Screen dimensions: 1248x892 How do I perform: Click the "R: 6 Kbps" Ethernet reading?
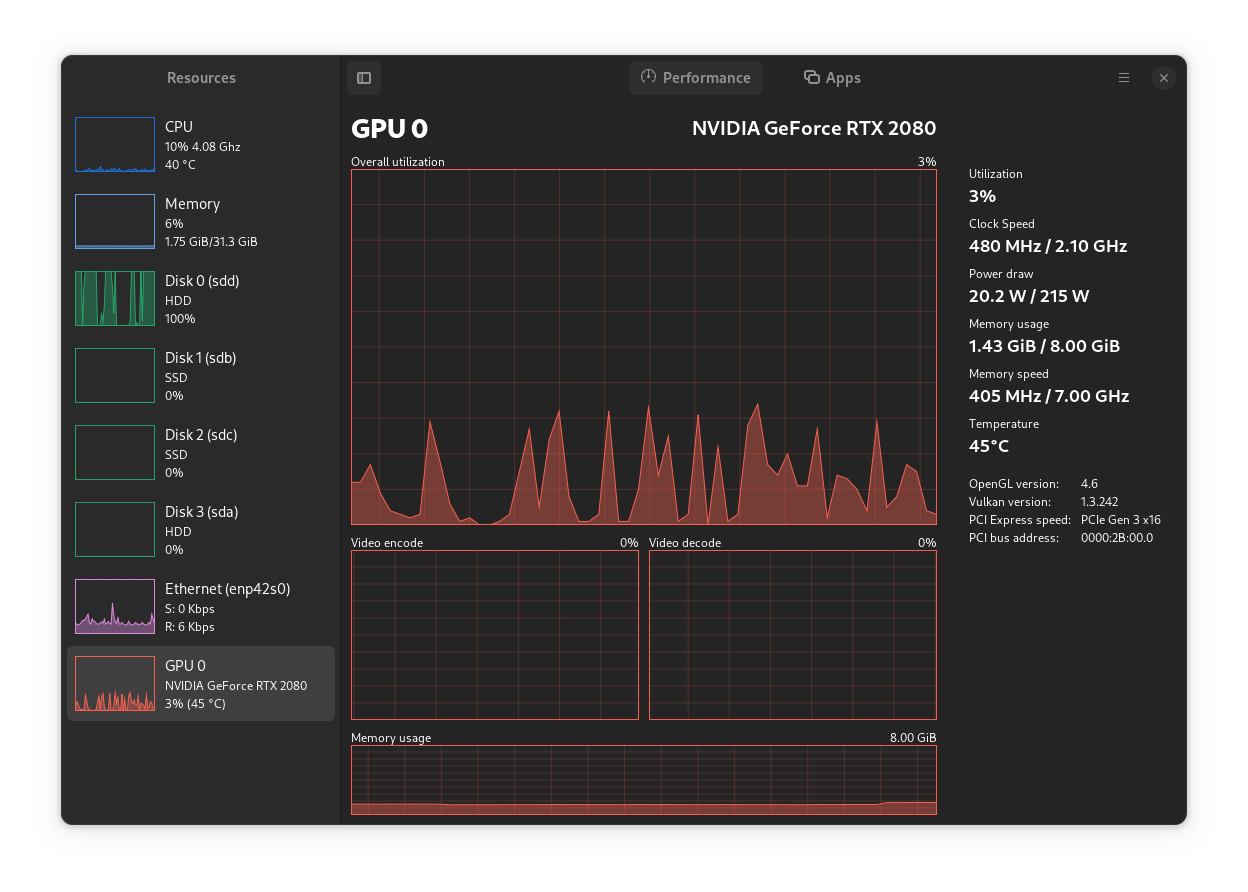(x=190, y=627)
